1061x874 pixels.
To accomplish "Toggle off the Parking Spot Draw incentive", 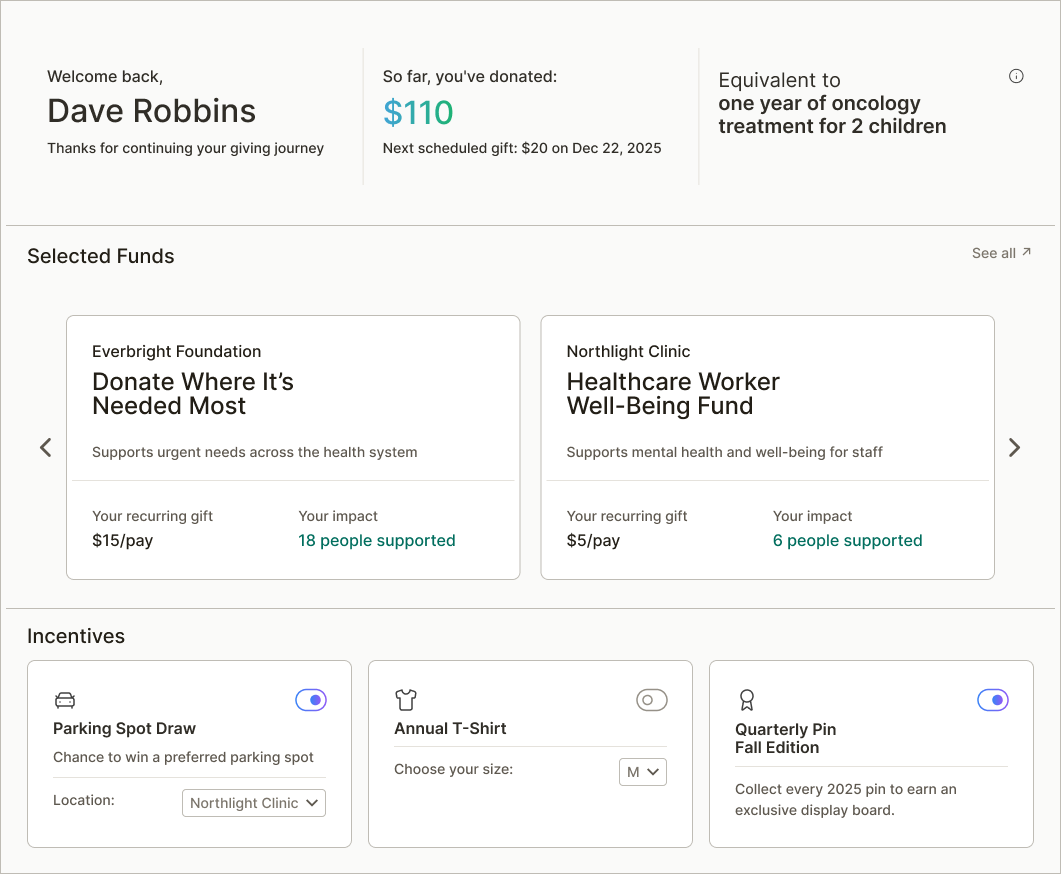I will [311, 700].
